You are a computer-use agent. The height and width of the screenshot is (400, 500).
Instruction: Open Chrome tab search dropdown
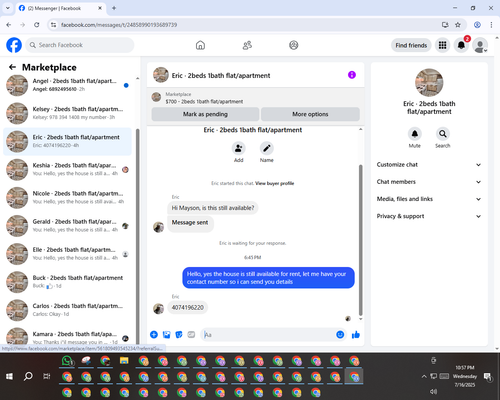coord(8,8)
